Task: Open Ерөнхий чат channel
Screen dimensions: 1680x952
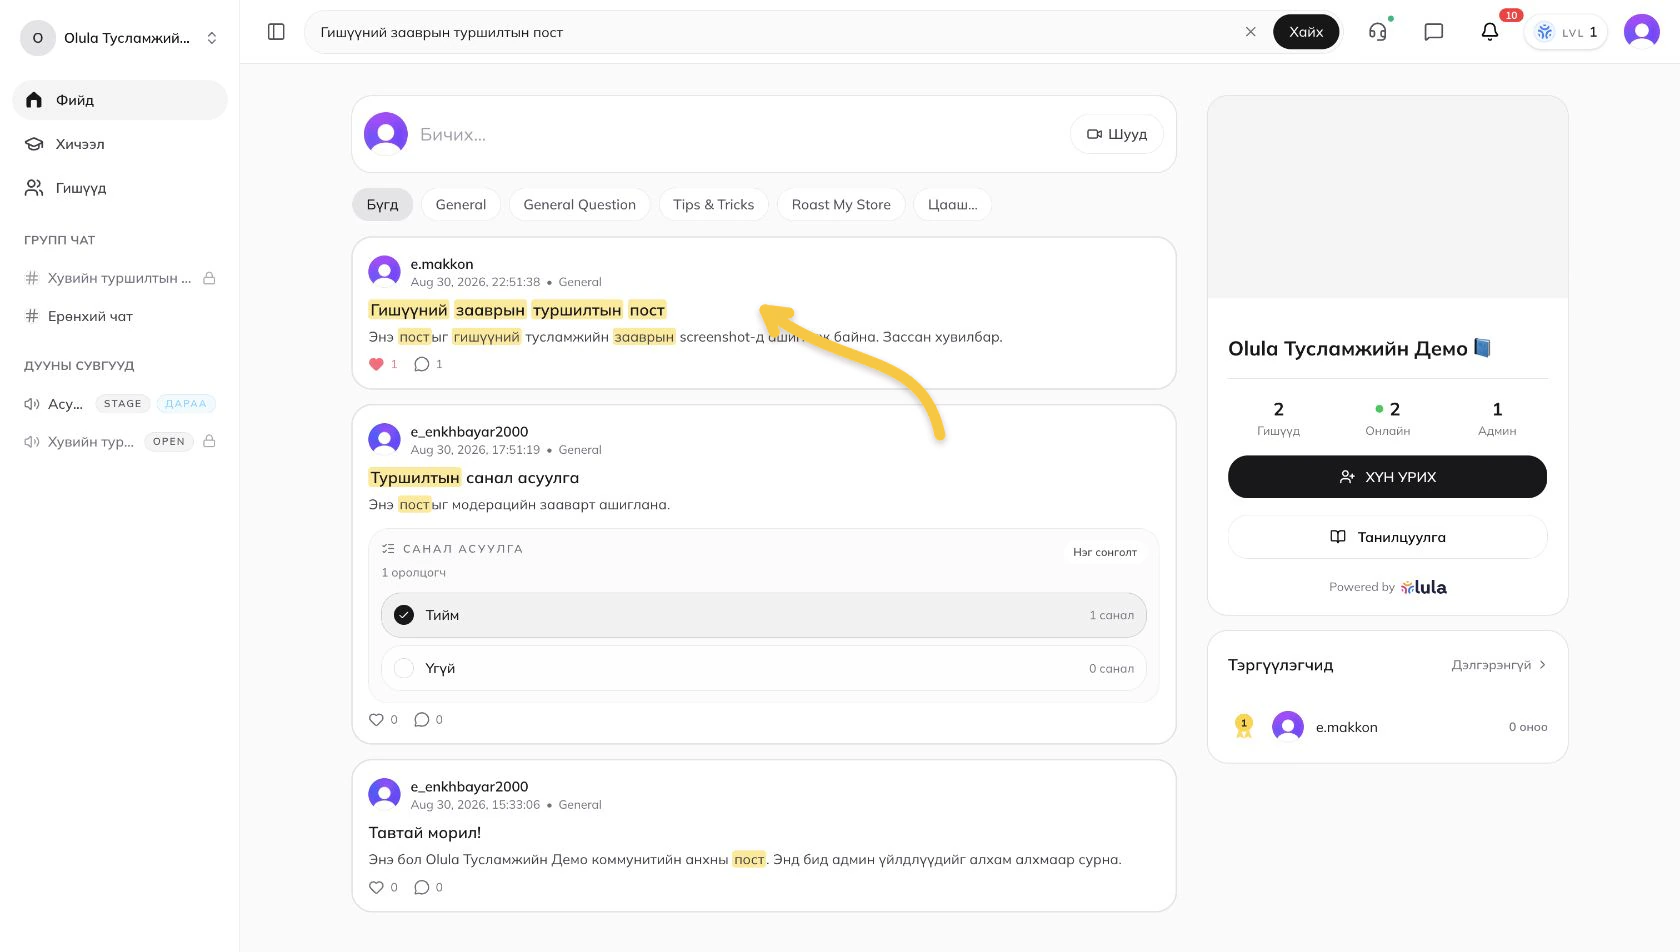Action: pos(120,316)
